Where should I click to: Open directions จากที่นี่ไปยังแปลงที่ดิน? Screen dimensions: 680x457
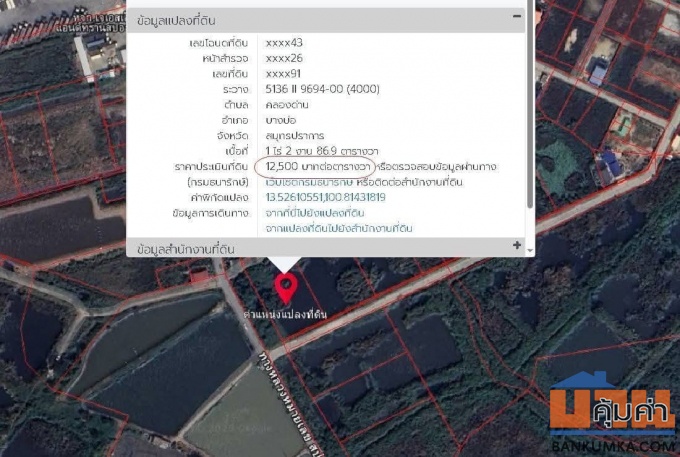(314, 213)
